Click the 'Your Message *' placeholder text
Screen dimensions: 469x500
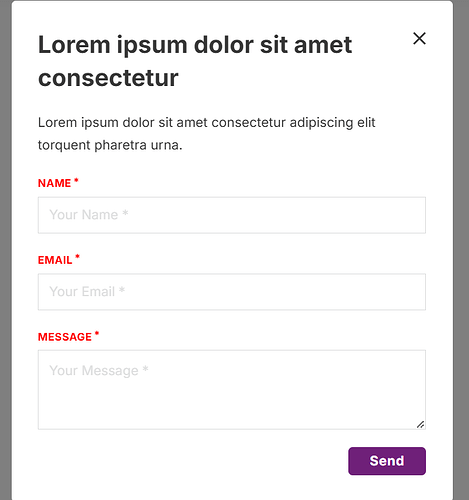tap(99, 371)
